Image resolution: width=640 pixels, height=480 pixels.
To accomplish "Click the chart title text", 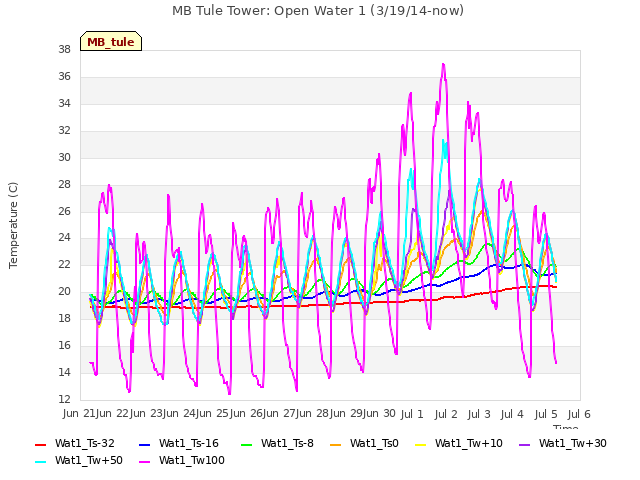I will pyautogui.click(x=318, y=11).
